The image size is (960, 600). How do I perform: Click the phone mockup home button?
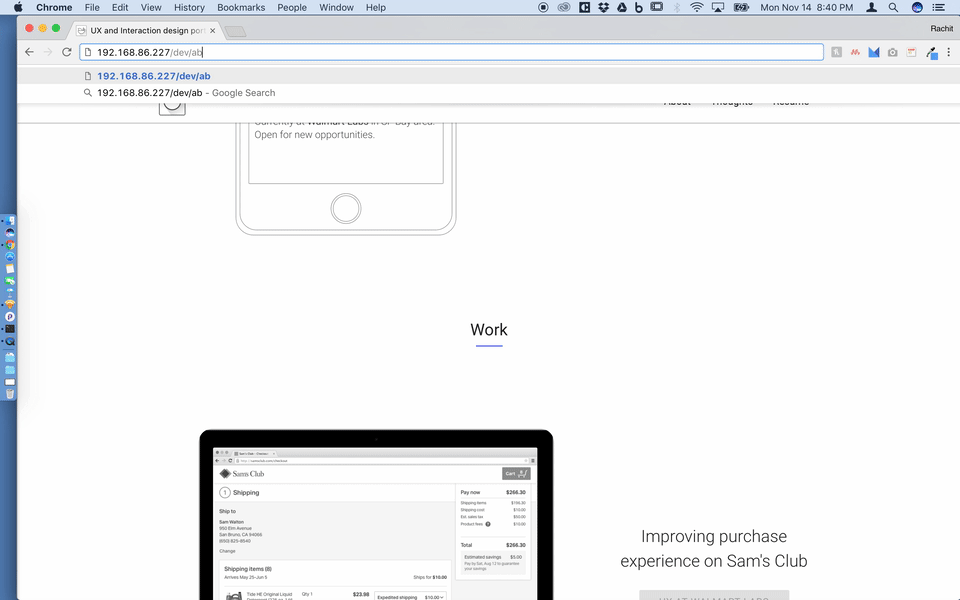346,209
